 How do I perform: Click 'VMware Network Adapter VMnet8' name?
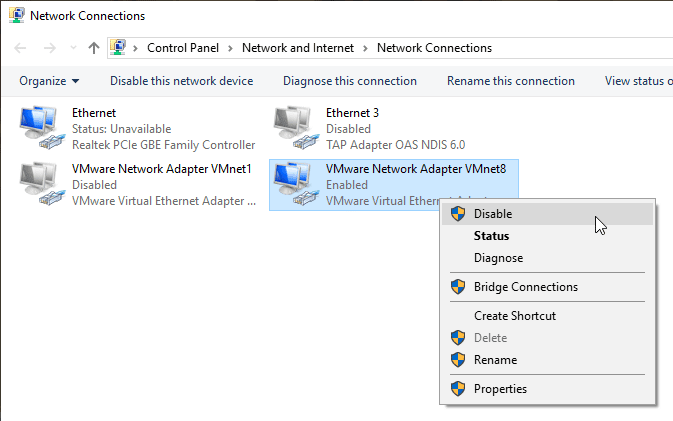tap(416, 169)
